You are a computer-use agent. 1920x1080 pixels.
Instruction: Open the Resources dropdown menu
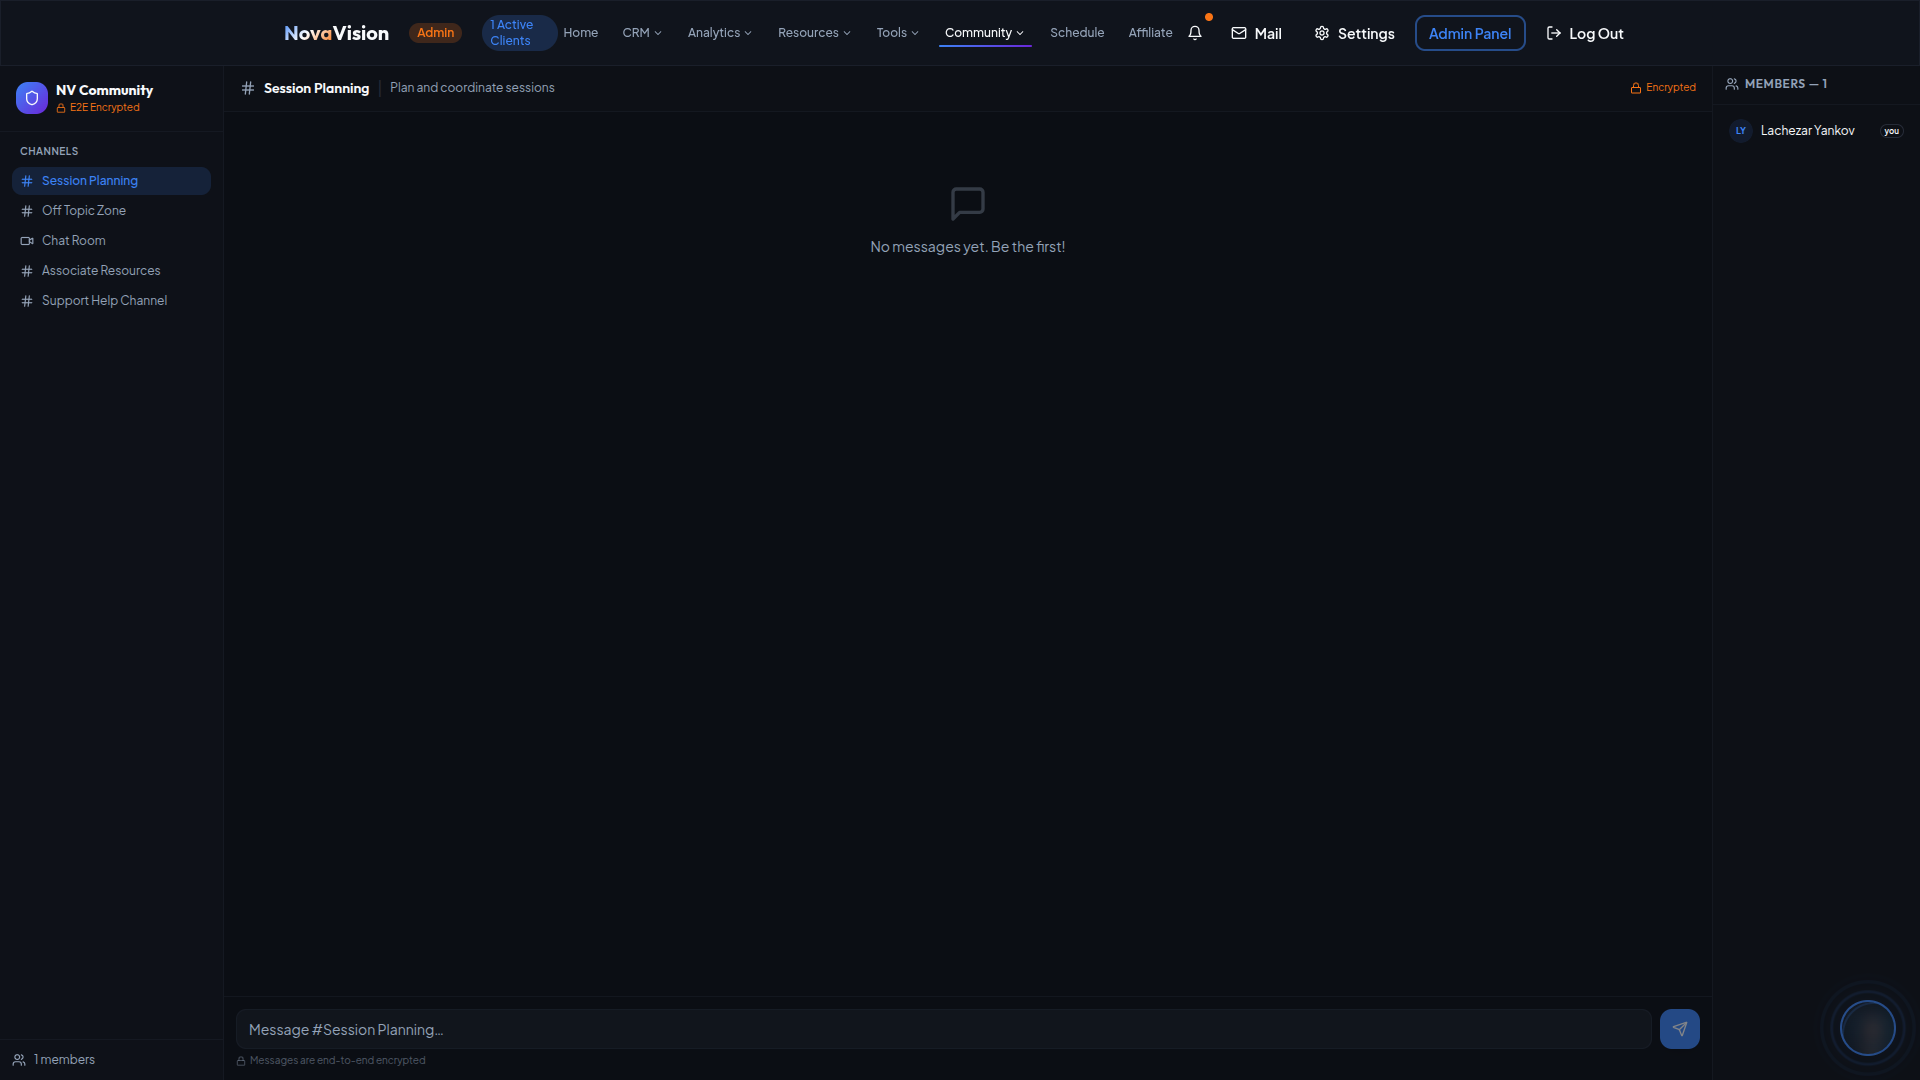[x=814, y=33]
